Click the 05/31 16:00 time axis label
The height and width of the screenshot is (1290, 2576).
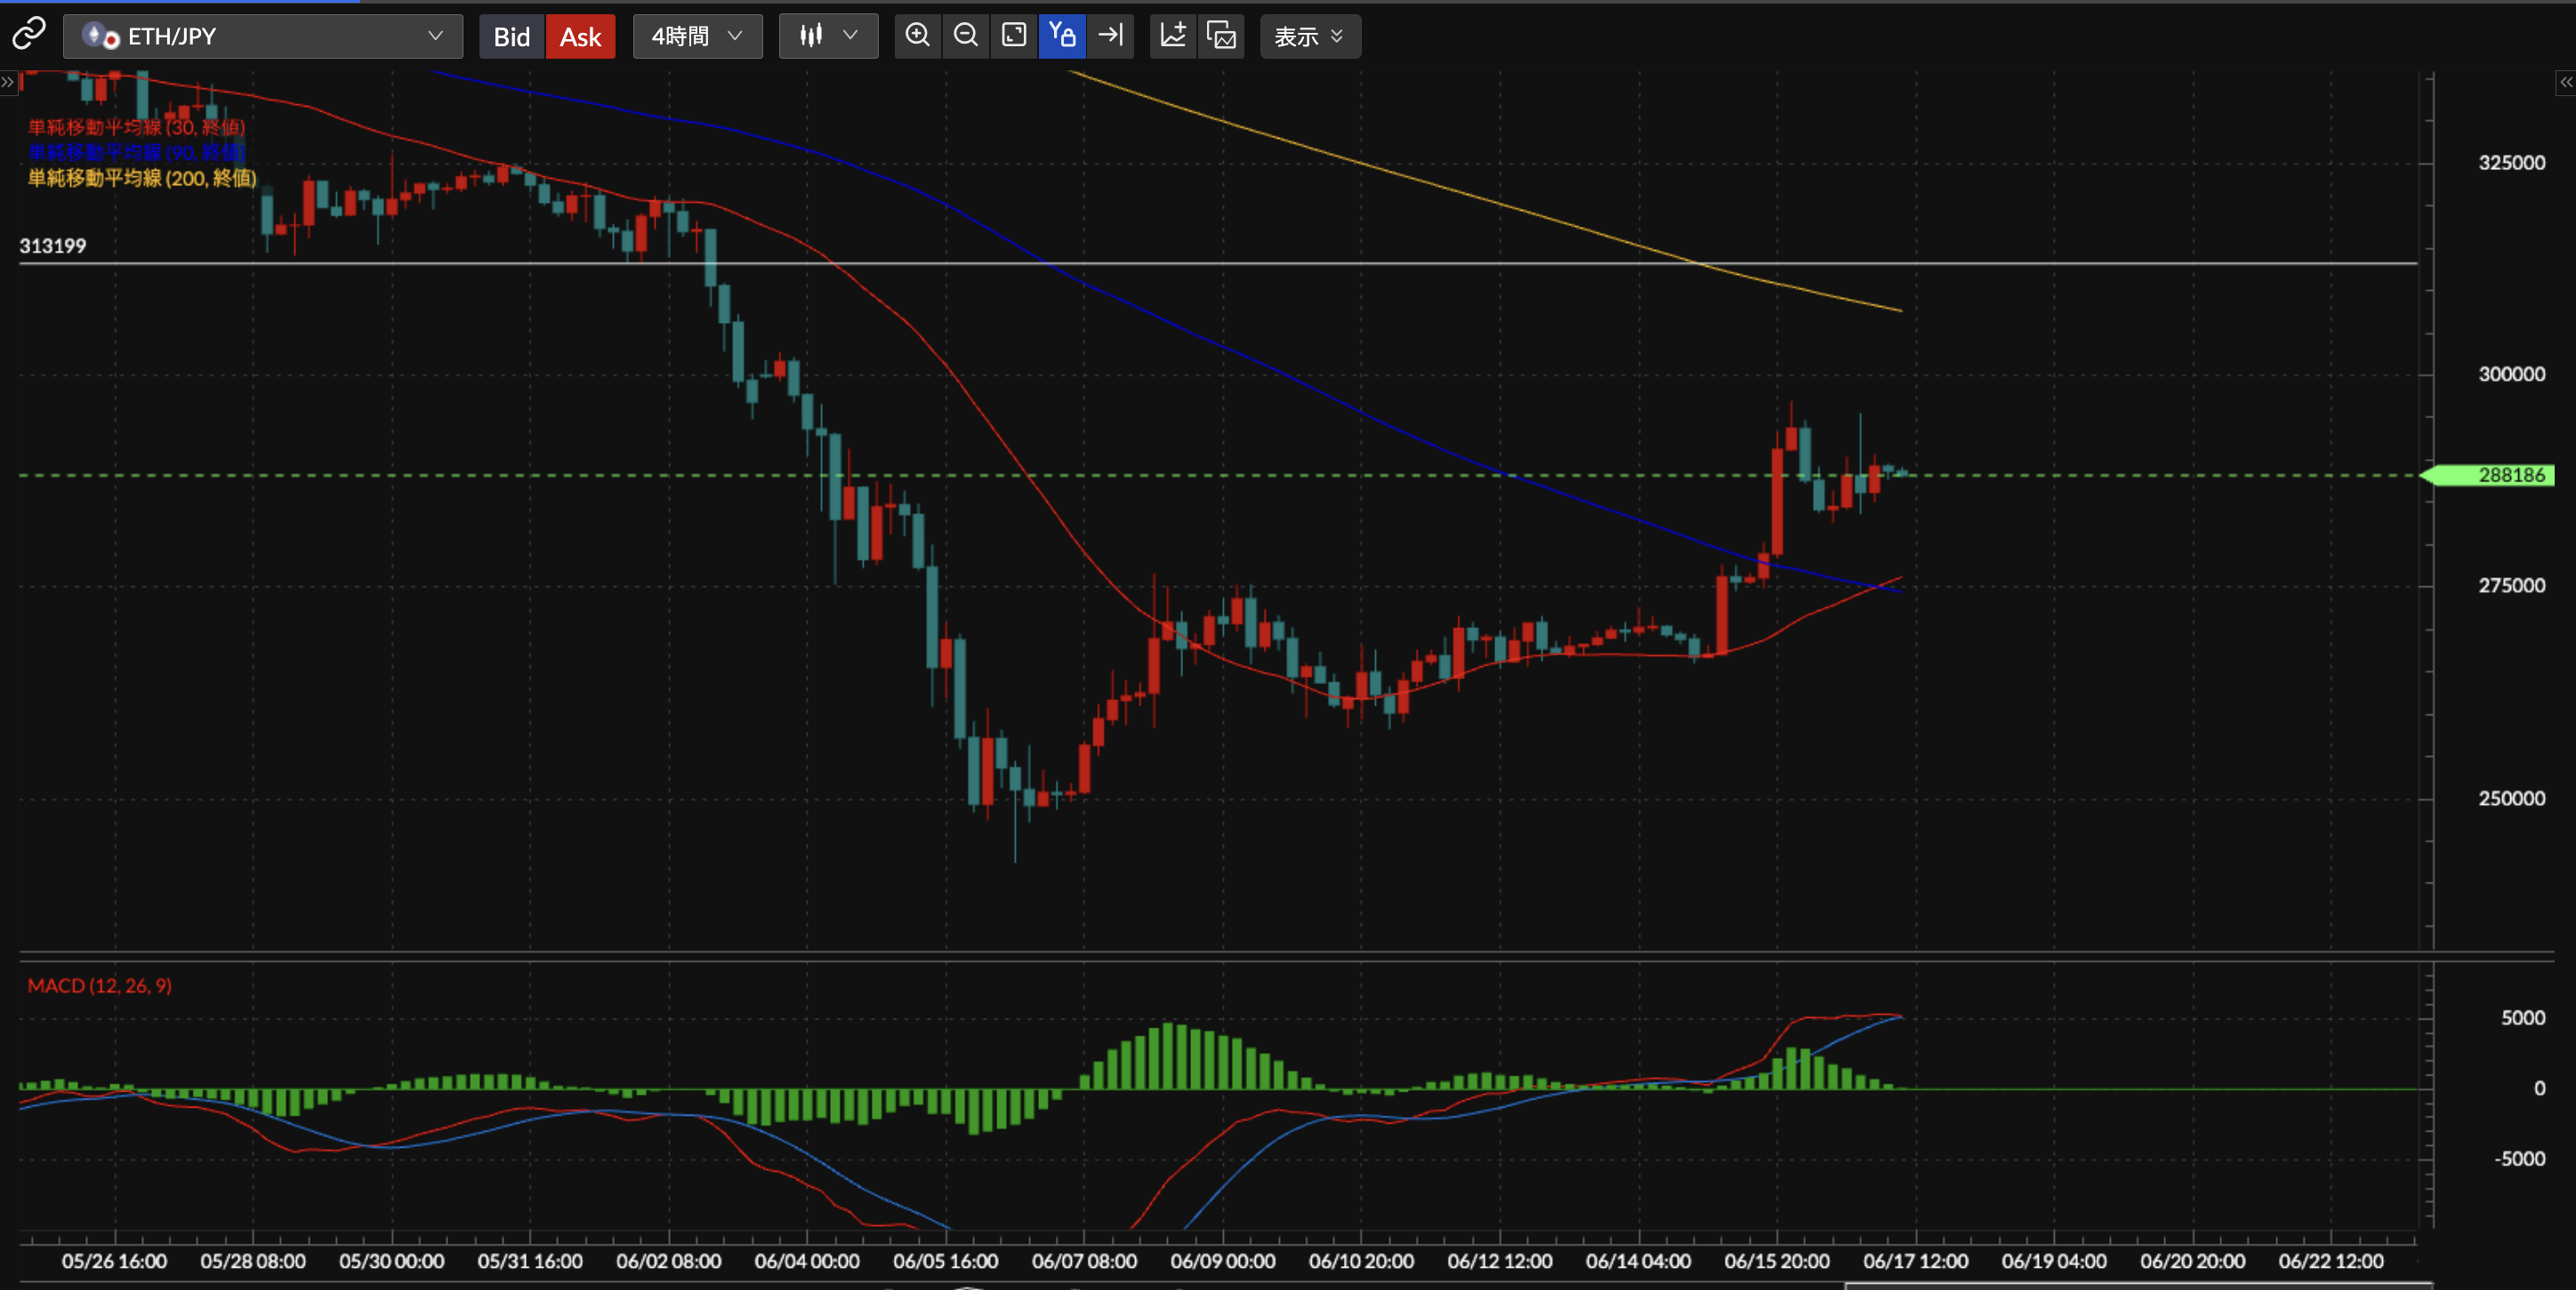[x=530, y=1262]
